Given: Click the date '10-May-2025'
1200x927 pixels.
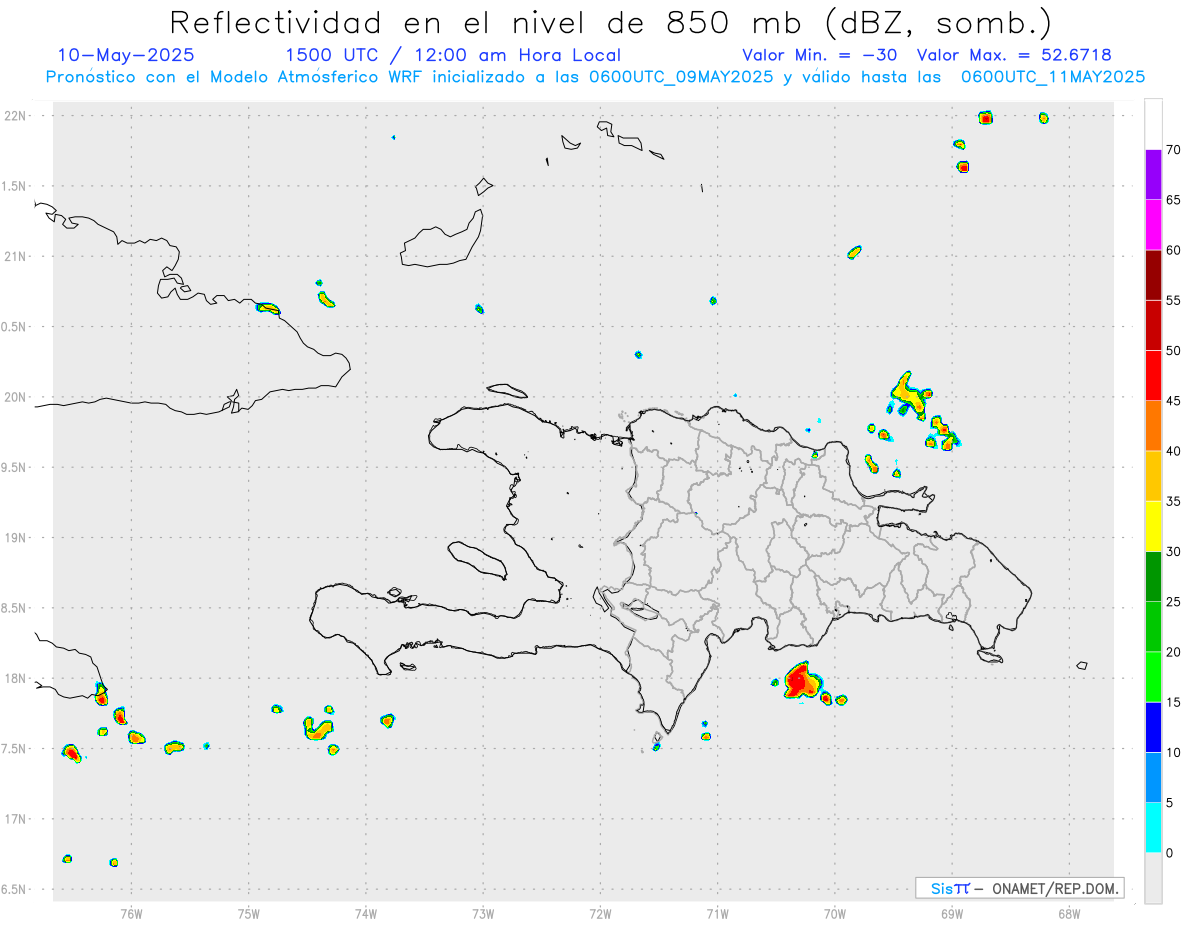Looking at the screenshot, I should [126, 55].
